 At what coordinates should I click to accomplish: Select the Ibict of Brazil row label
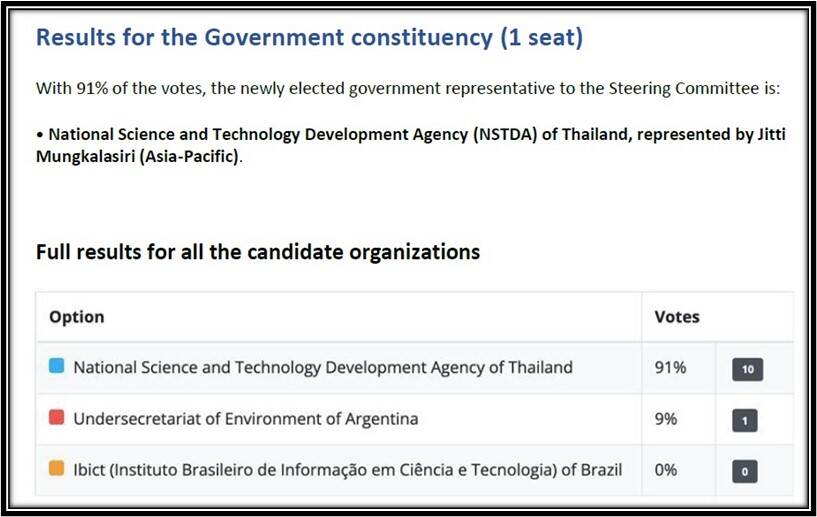347,470
